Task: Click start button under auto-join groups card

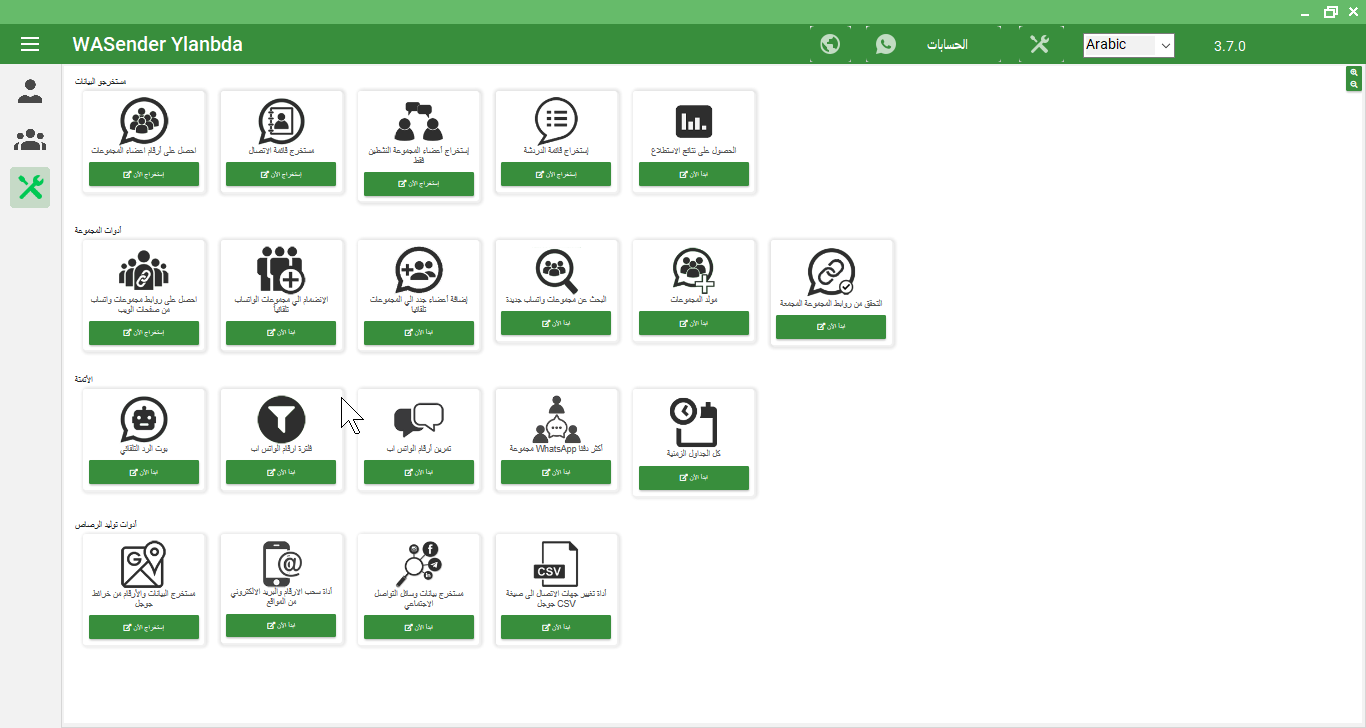Action: (x=281, y=333)
